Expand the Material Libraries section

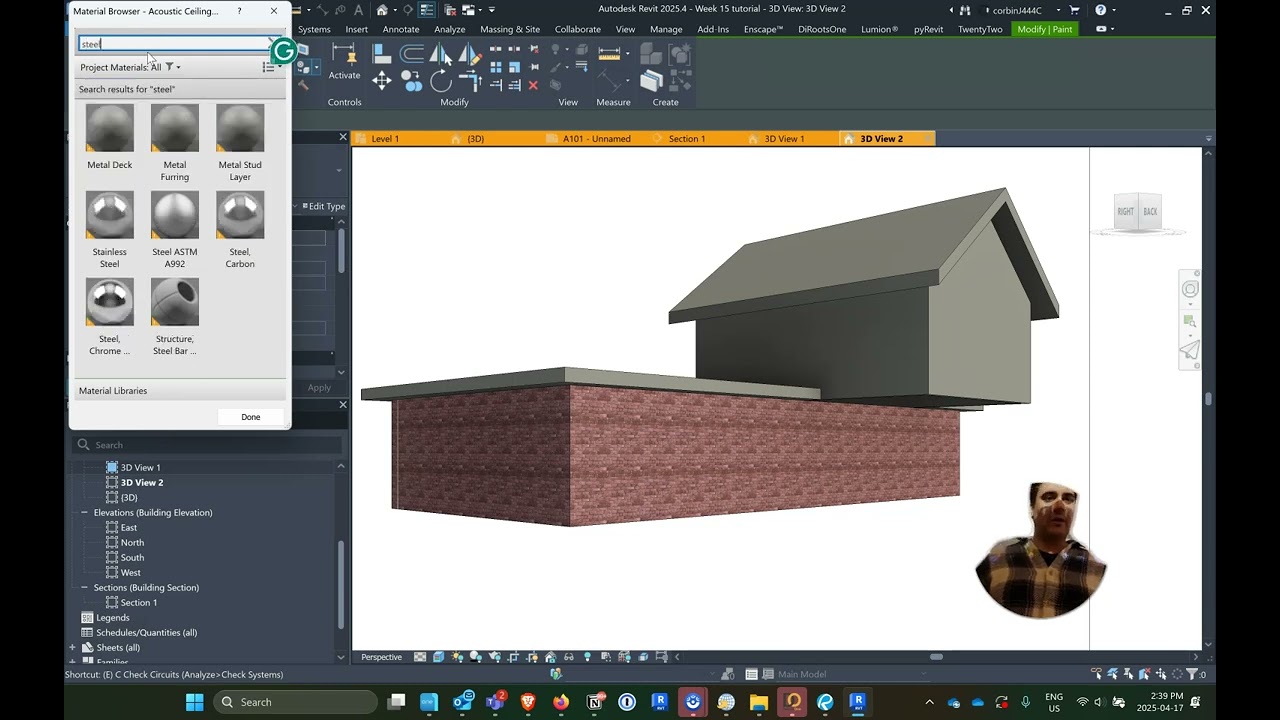180,390
